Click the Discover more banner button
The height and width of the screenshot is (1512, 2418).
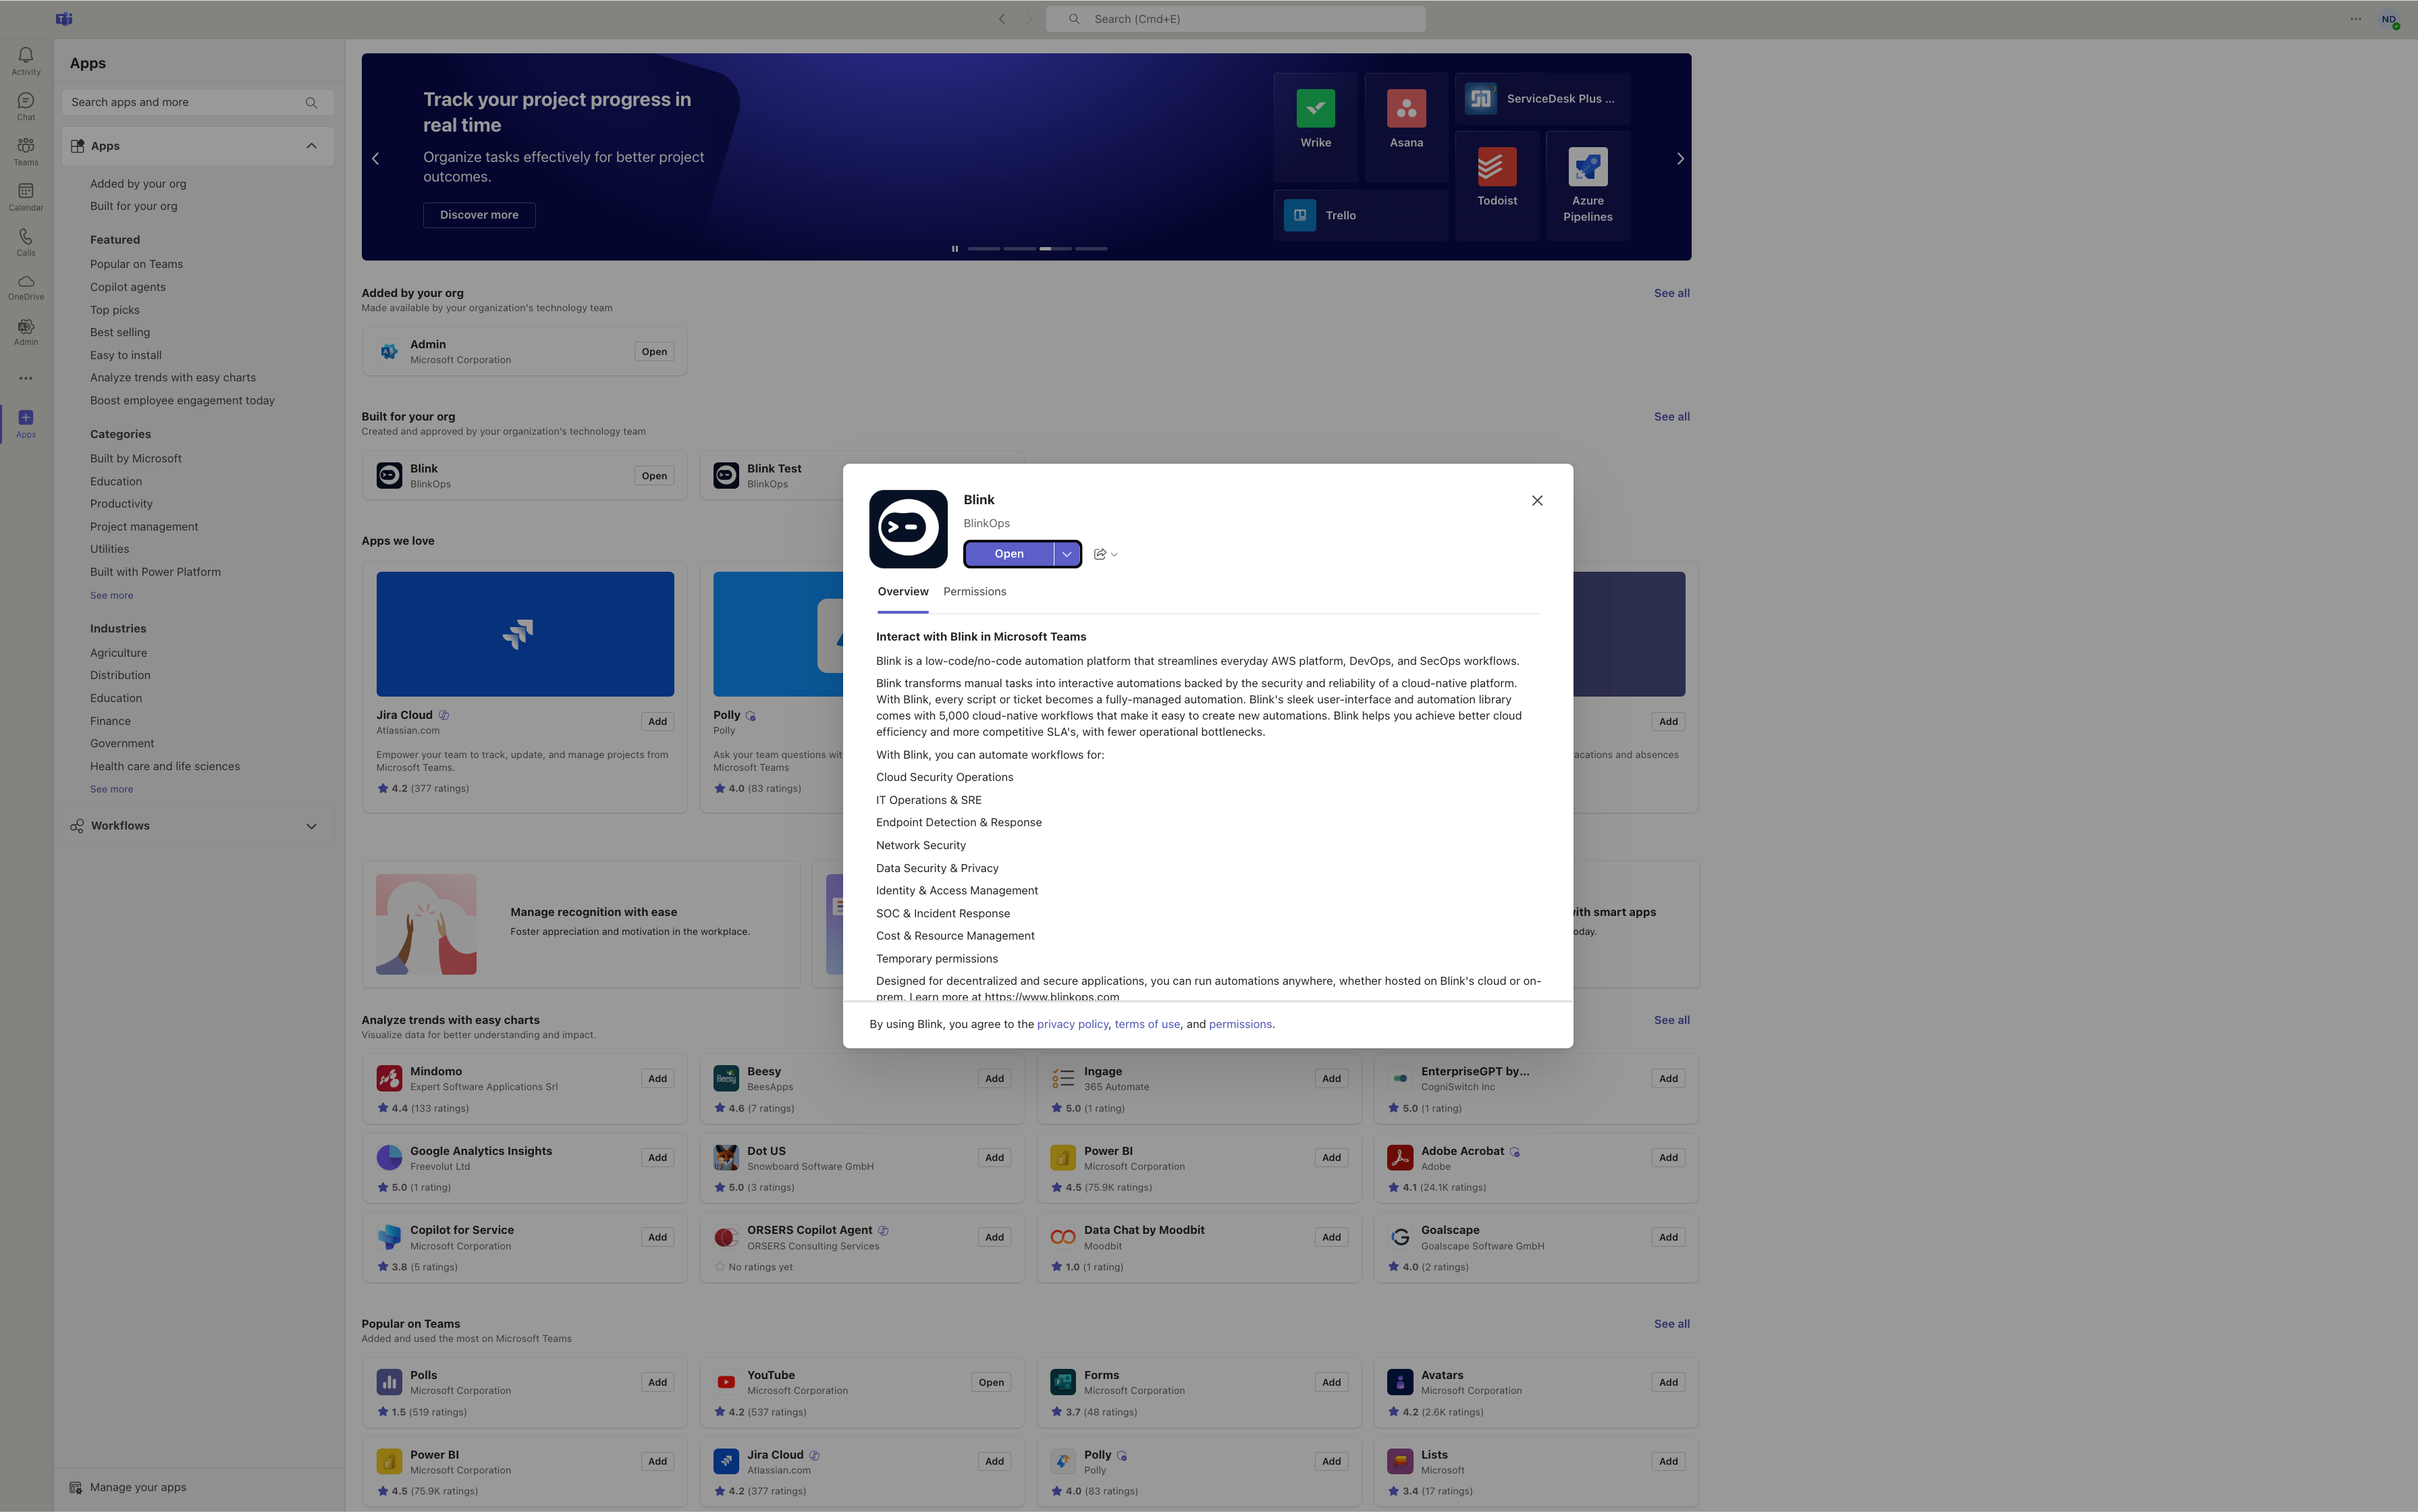[x=479, y=215]
